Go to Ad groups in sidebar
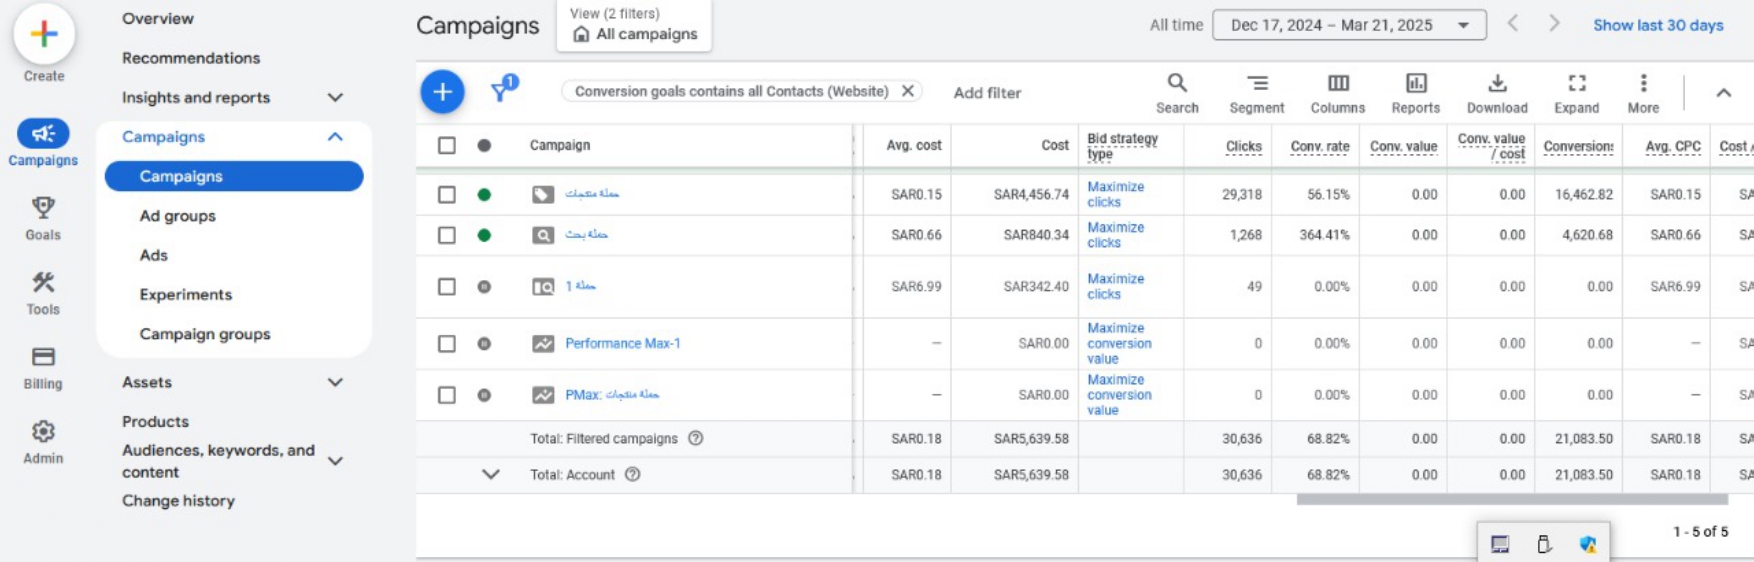The height and width of the screenshot is (562, 1754). [178, 216]
